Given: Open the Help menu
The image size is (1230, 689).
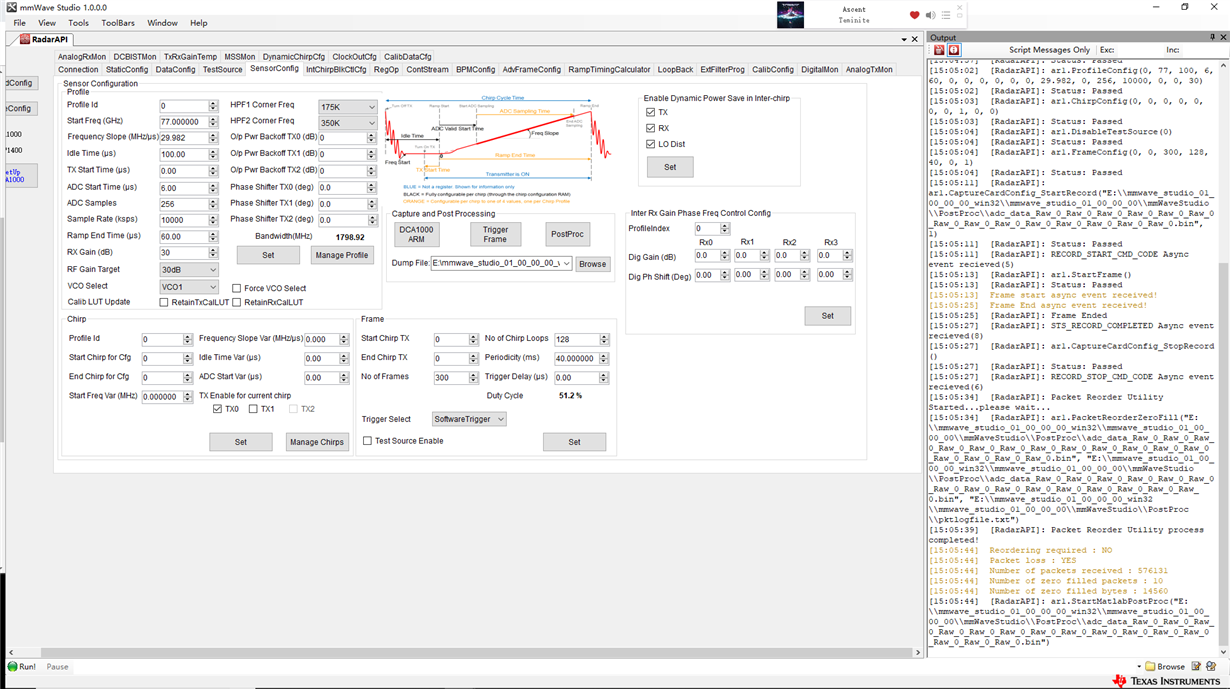Looking at the screenshot, I should [x=199, y=23].
